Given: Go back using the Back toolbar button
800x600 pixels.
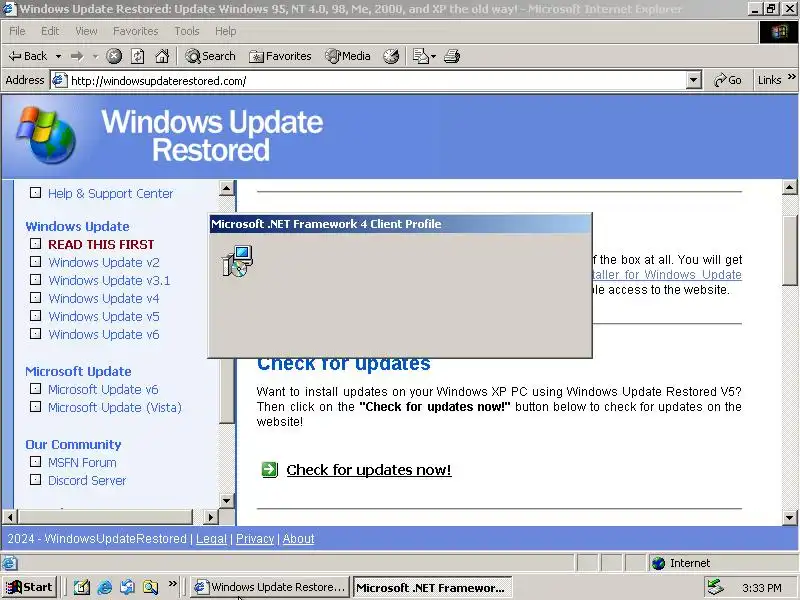Looking at the screenshot, I should (x=28, y=56).
